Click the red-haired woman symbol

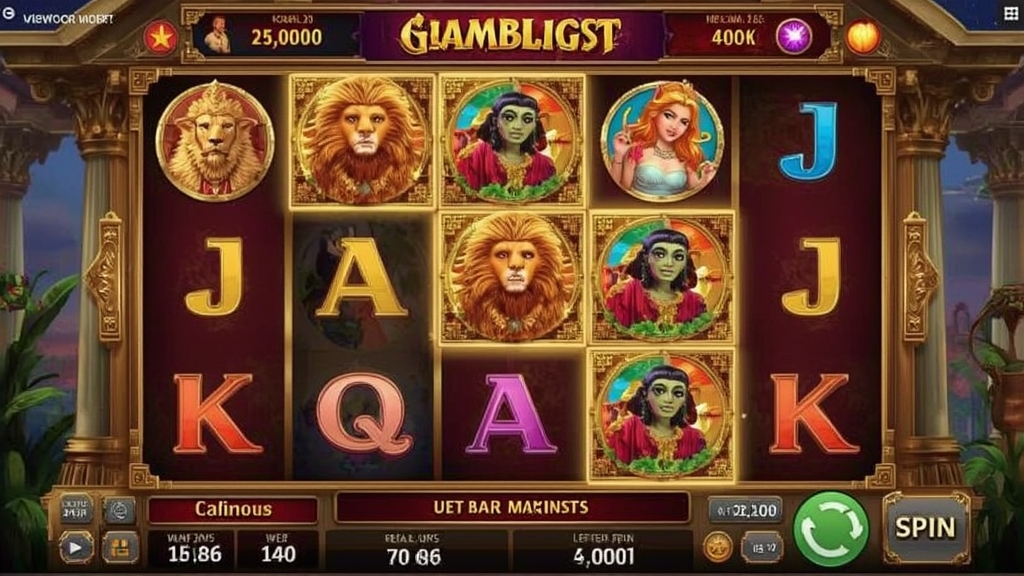pyautogui.click(x=662, y=141)
